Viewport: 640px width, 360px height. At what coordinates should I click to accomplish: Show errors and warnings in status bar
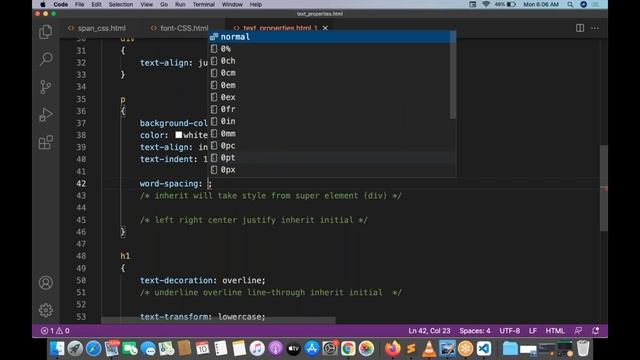point(55,331)
